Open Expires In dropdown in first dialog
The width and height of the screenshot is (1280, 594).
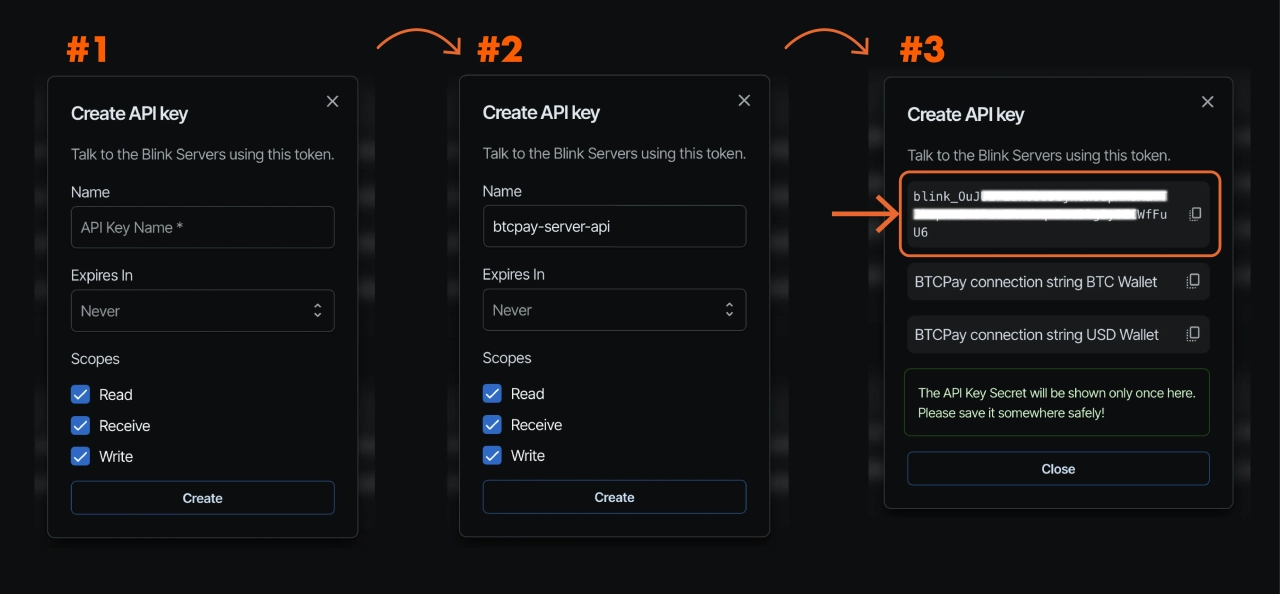click(202, 311)
